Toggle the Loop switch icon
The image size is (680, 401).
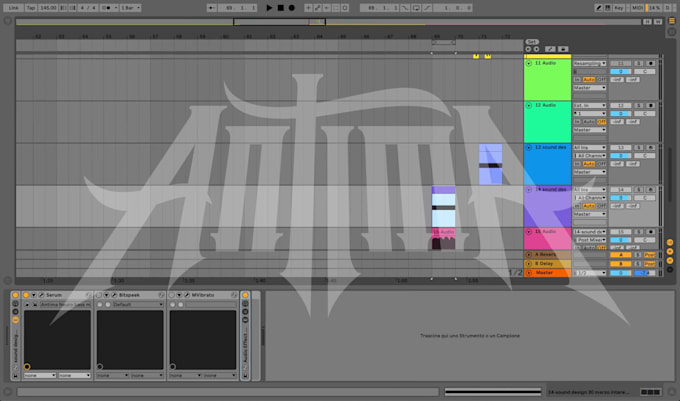click(416, 8)
